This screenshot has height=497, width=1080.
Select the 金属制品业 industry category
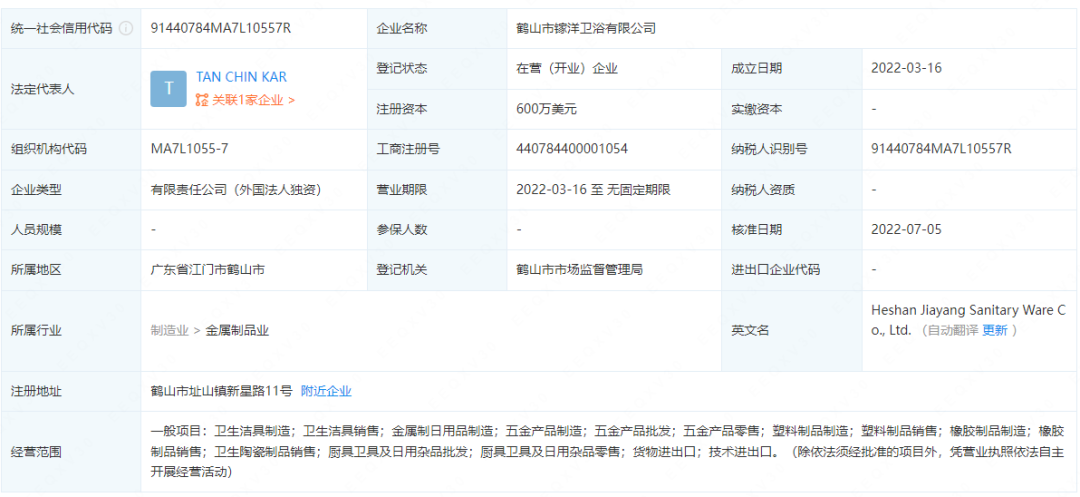point(237,330)
